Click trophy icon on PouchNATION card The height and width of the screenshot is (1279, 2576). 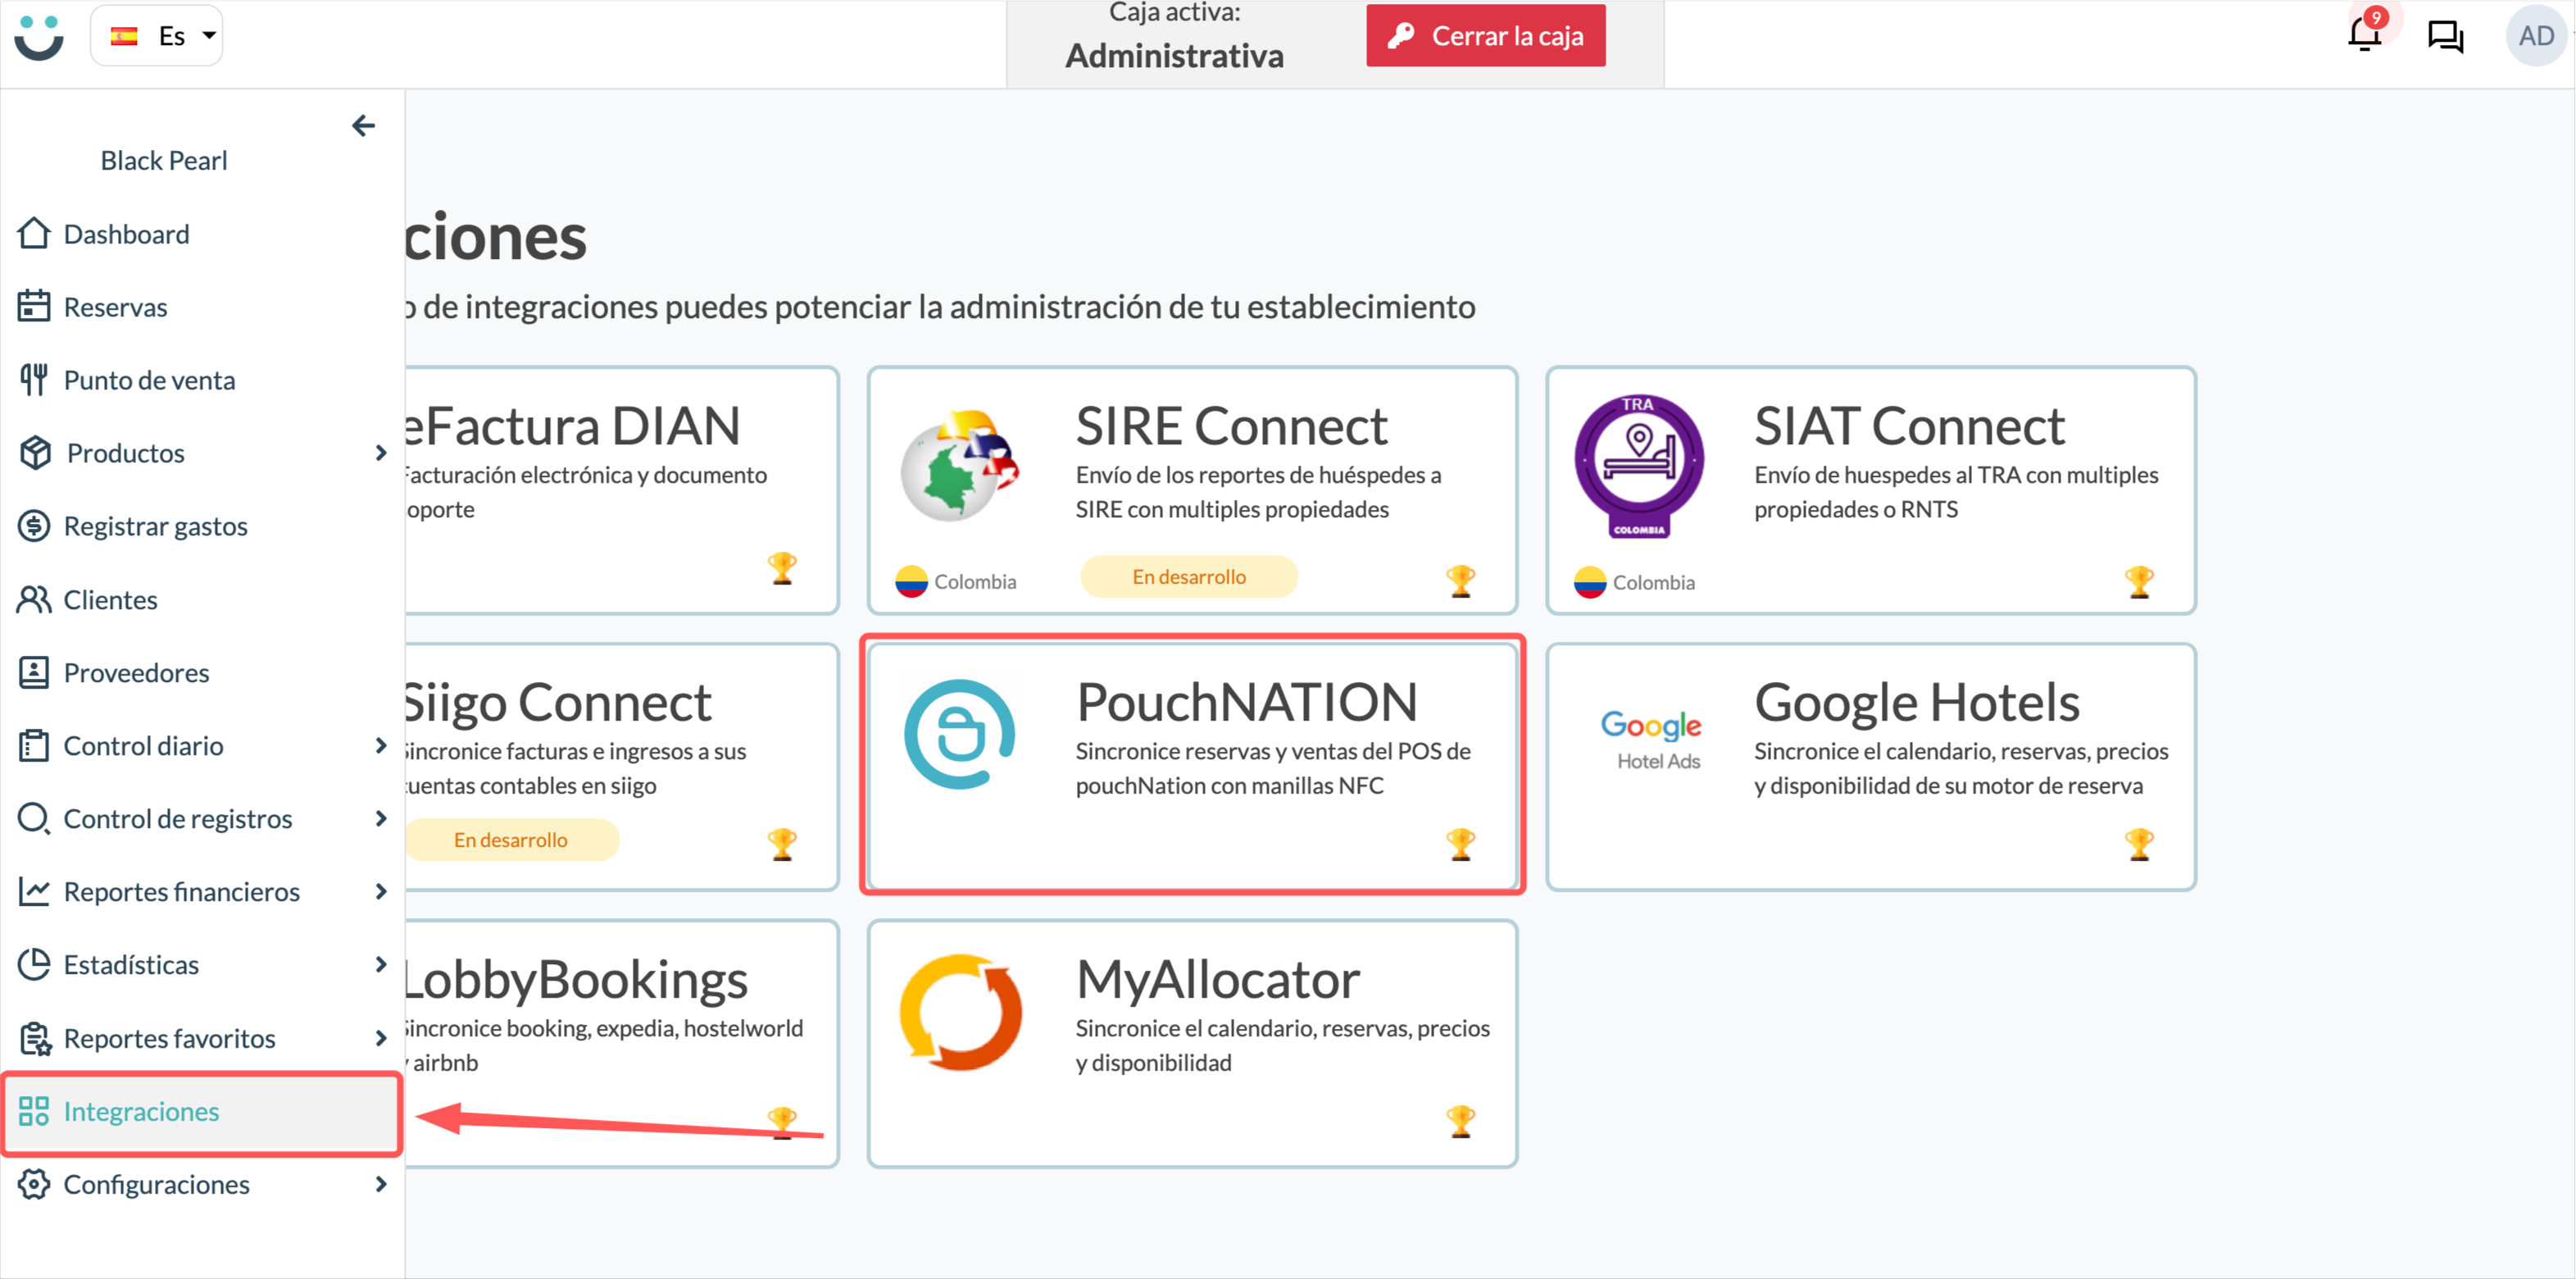click(x=1460, y=844)
